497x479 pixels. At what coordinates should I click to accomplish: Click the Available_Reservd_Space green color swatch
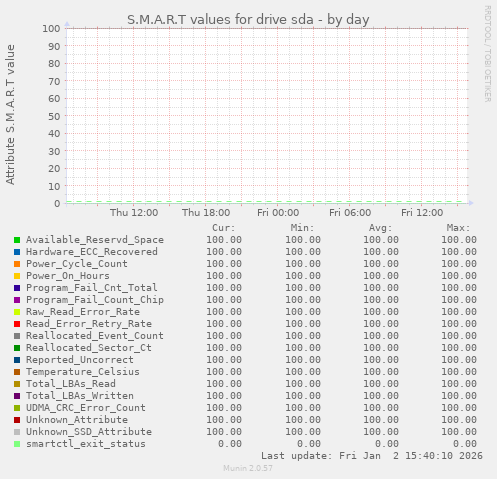pos(17,240)
